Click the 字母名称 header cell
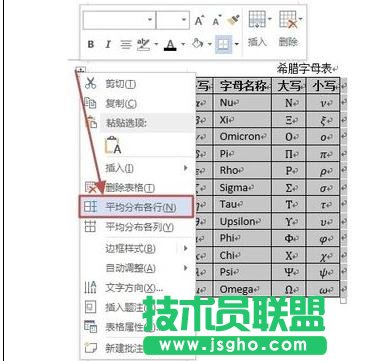 pyautogui.click(x=243, y=87)
